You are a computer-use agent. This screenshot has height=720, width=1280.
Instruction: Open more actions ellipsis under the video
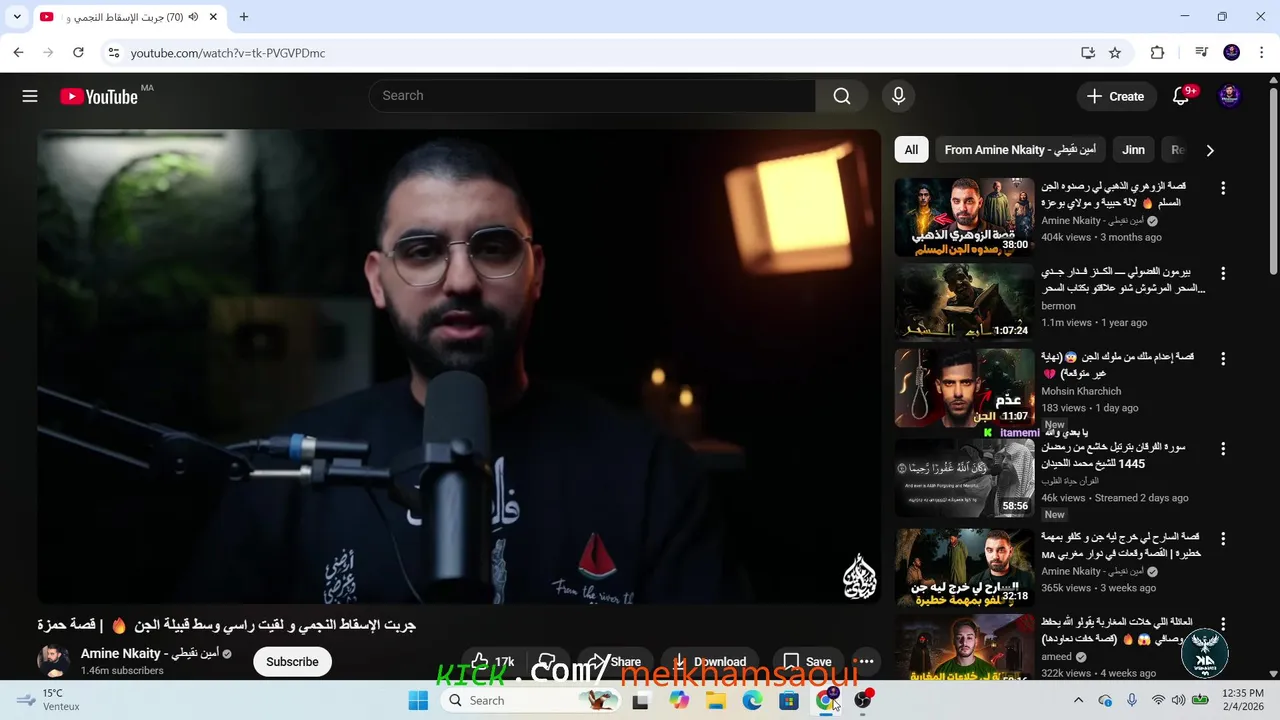[866, 662]
